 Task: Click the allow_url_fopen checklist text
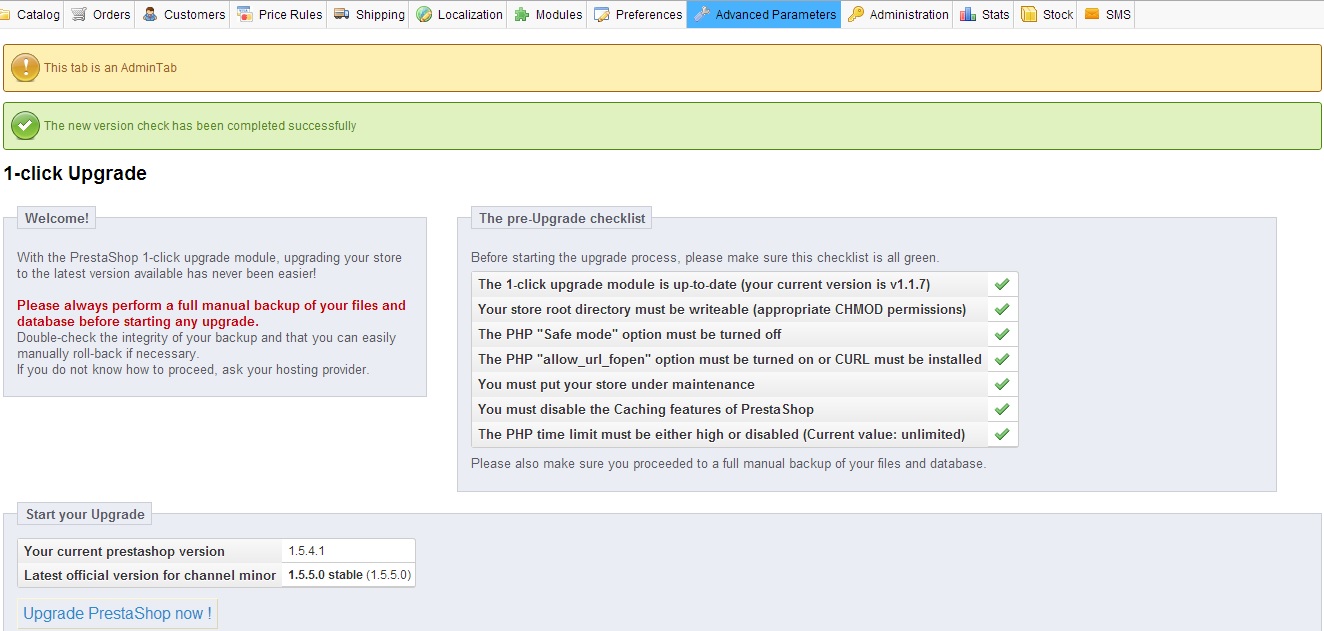click(x=730, y=359)
